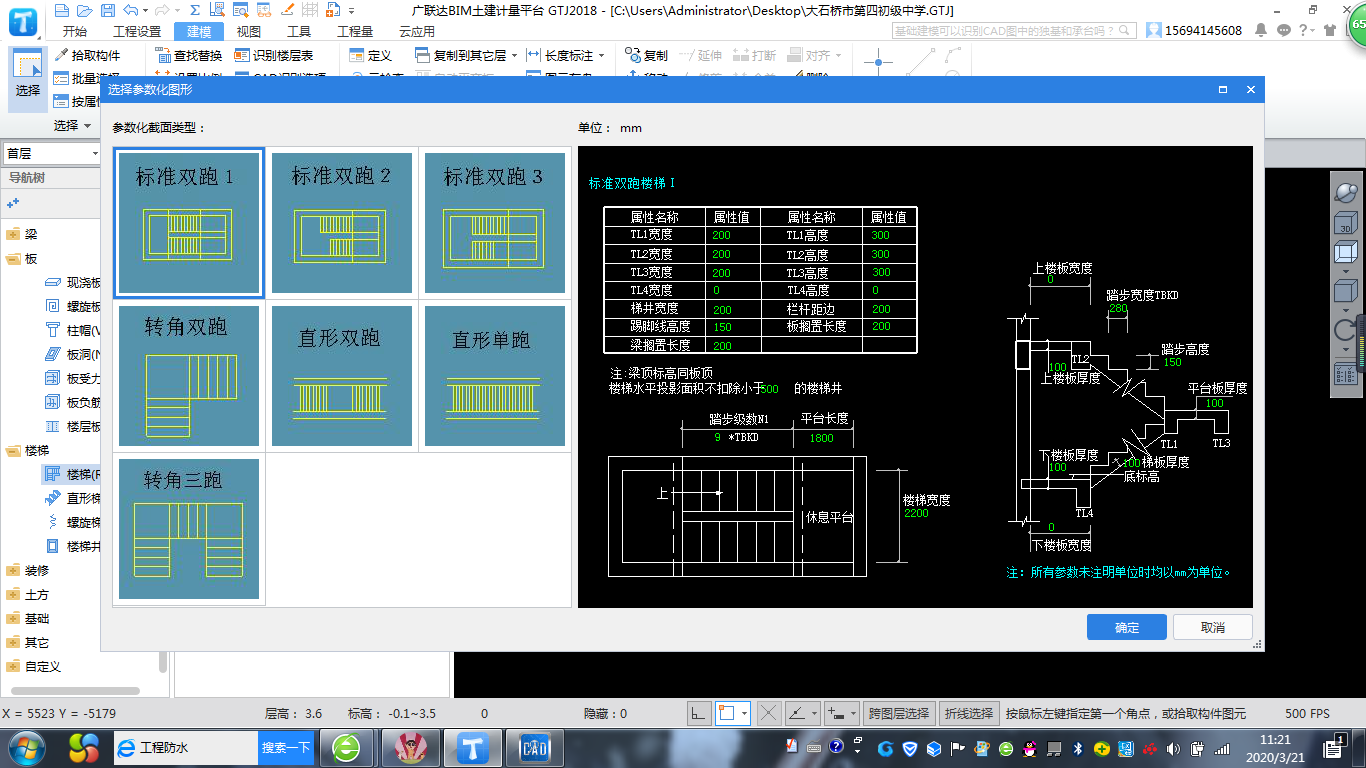Open the Quantities (工程量) ribbon tab
The width and height of the screenshot is (1366, 768).
coord(355,31)
